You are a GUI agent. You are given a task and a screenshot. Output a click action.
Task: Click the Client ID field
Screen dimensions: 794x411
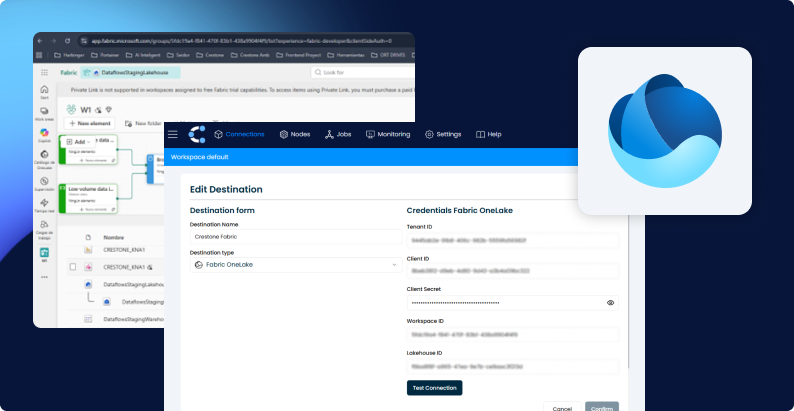[x=512, y=271]
